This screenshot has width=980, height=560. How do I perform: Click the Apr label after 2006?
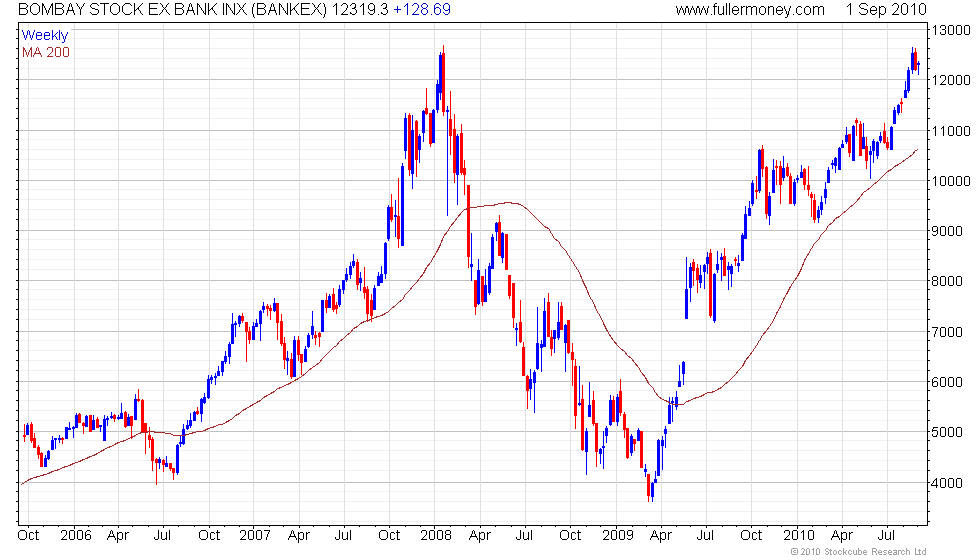[x=118, y=536]
